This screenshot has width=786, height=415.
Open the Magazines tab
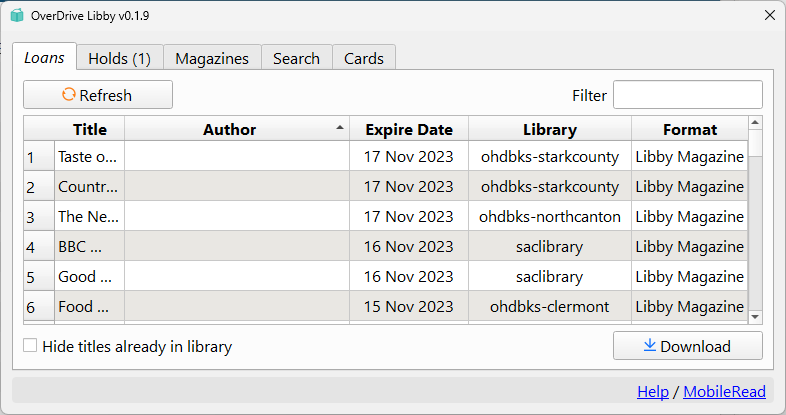click(212, 58)
